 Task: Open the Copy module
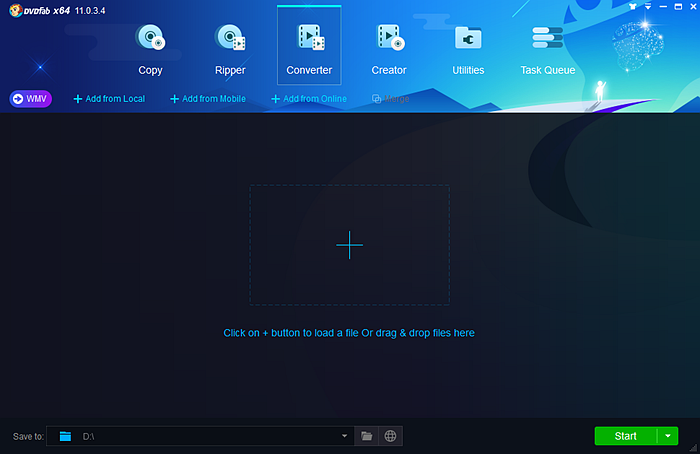(150, 48)
